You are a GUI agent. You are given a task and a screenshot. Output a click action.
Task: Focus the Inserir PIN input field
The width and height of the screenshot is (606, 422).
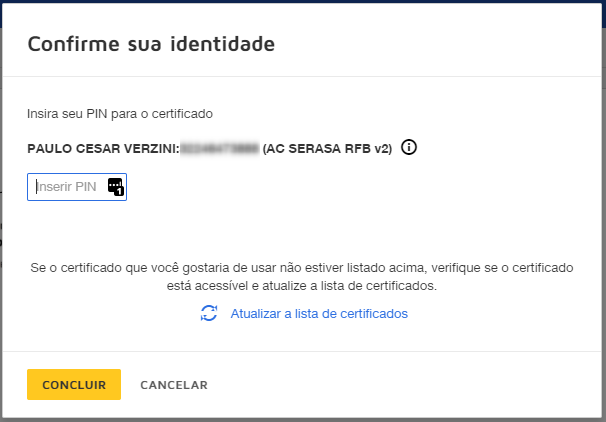tap(77, 187)
